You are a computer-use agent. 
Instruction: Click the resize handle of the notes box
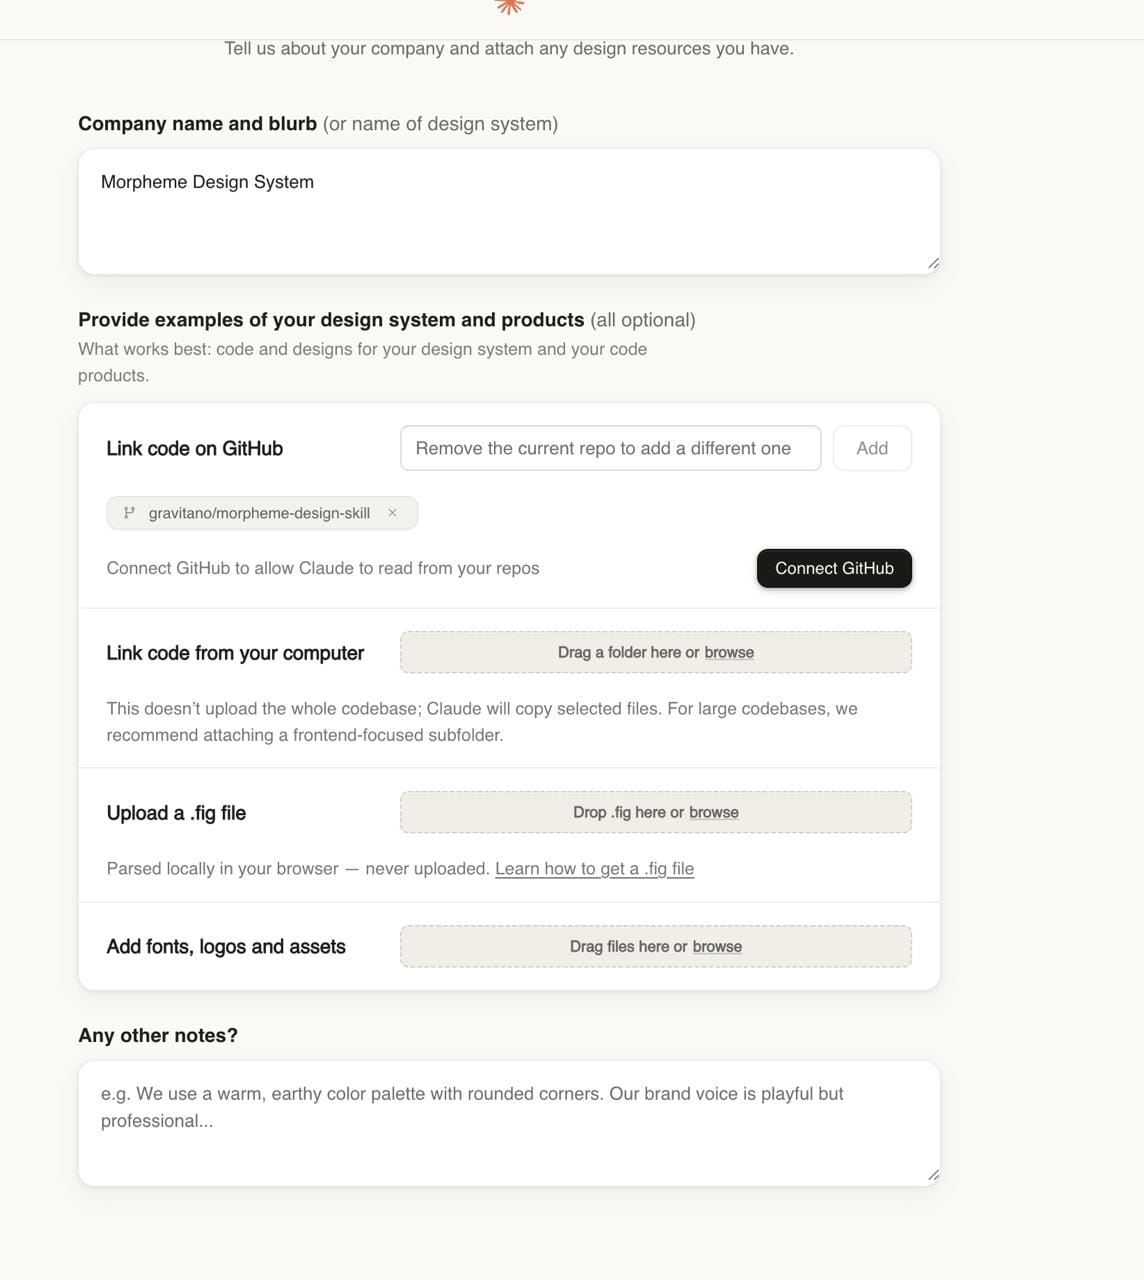pos(933,1176)
